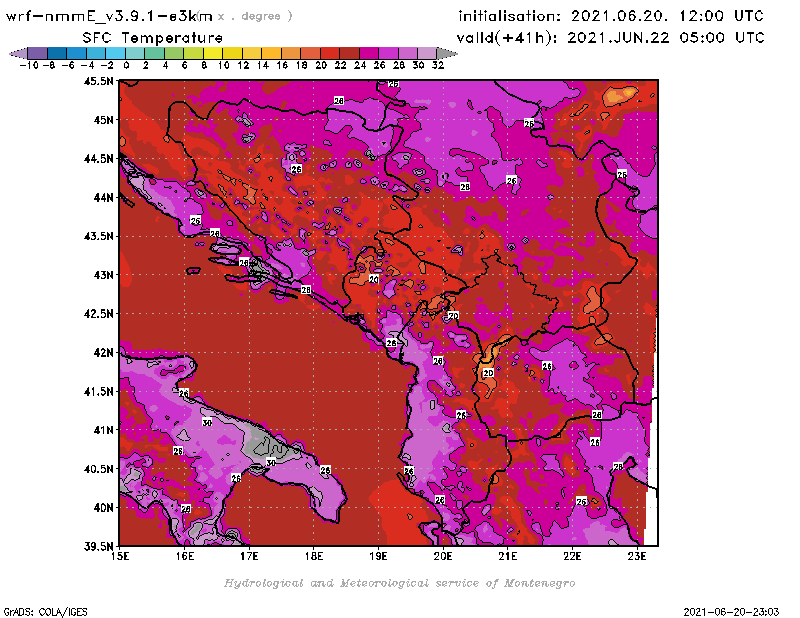
Task: Click the 'wrf-nmmE_v3.9.1-e3km' model label
Action: click(x=109, y=16)
